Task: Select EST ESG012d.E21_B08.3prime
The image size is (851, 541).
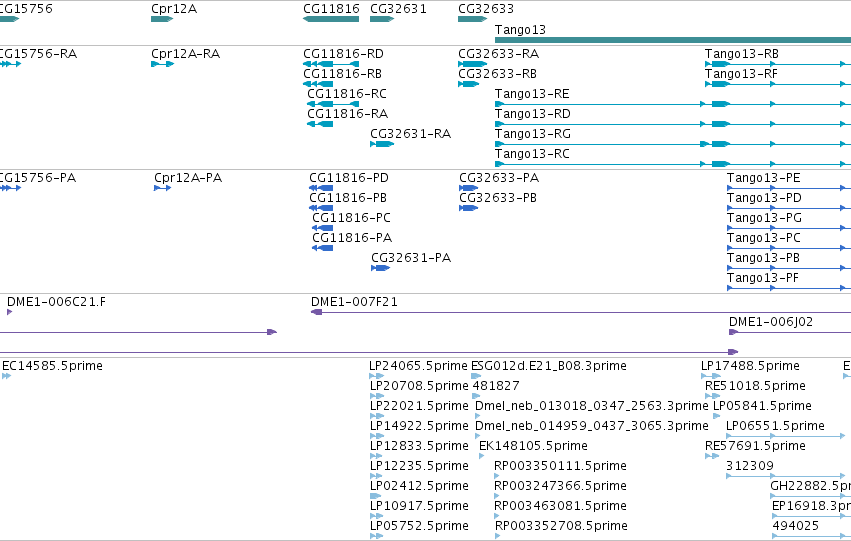Action: pos(549,366)
